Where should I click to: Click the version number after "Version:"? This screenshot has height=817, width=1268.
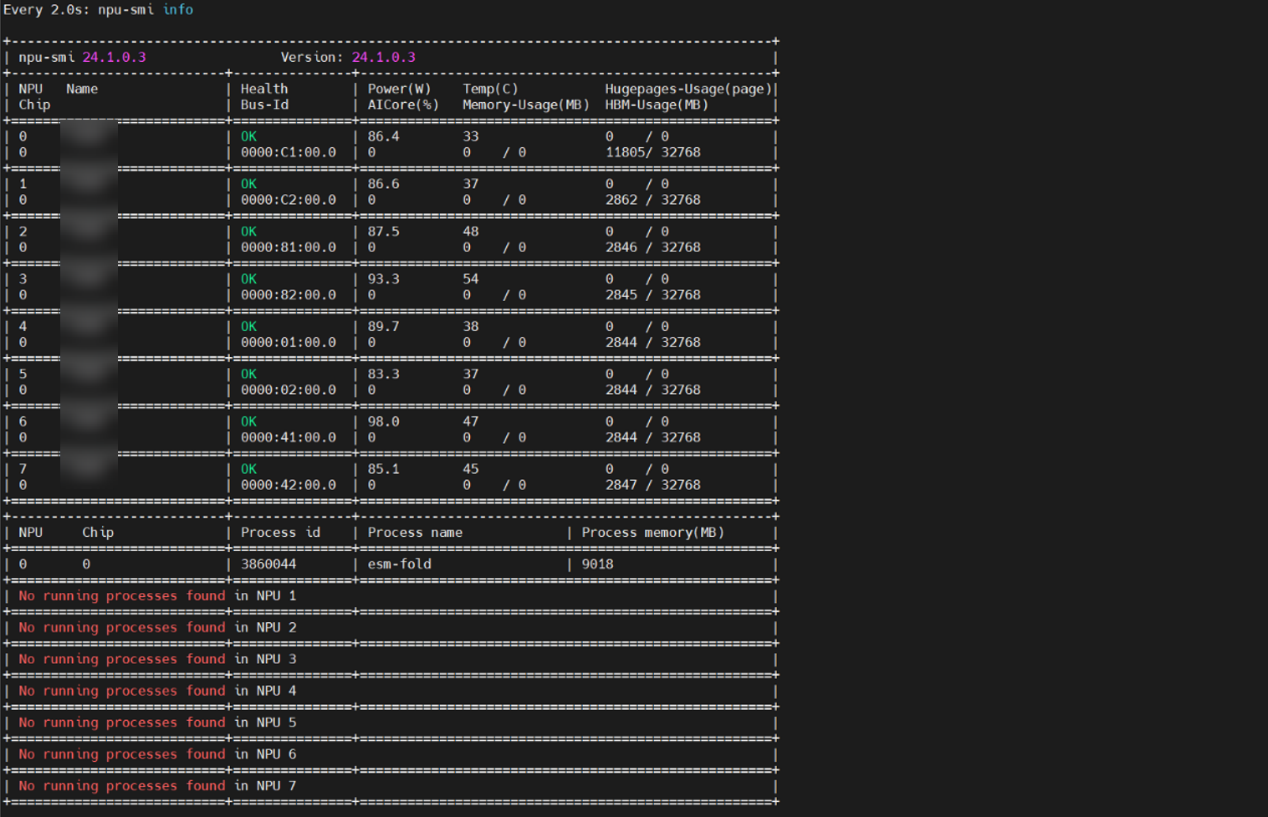(x=383, y=57)
